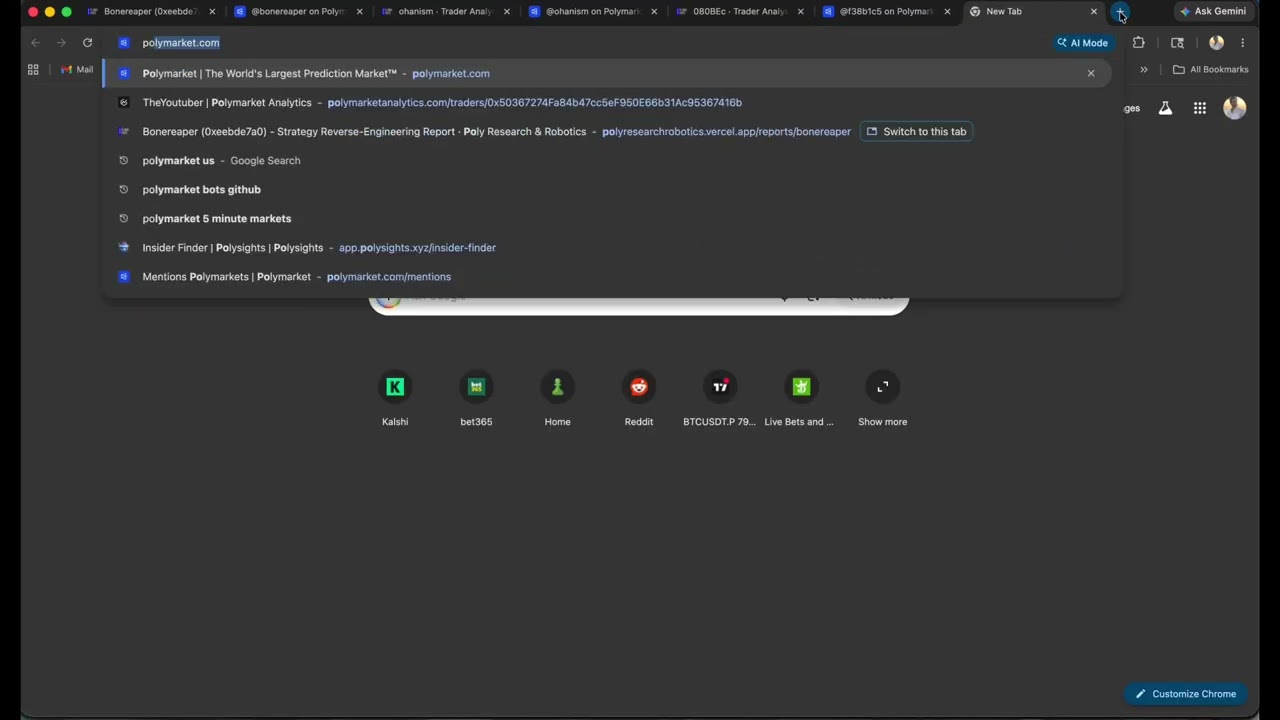
Task: Open the Mail bookmark
Action: click(x=77, y=69)
